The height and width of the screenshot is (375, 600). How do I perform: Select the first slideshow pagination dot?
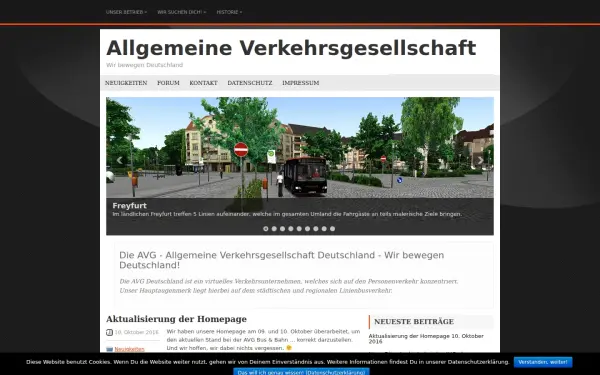(266, 229)
